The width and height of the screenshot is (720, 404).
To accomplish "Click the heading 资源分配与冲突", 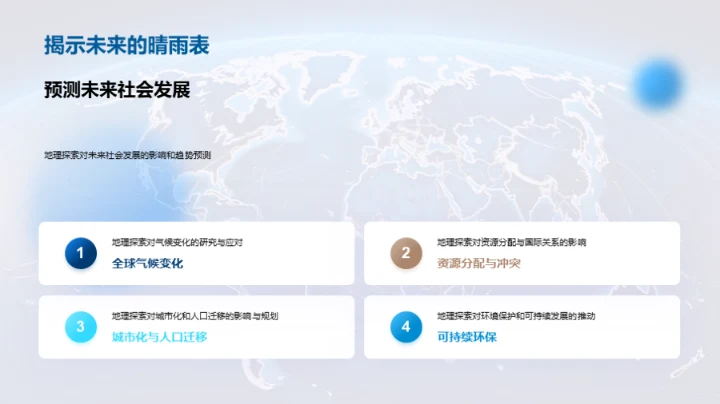I will point(478,263).
